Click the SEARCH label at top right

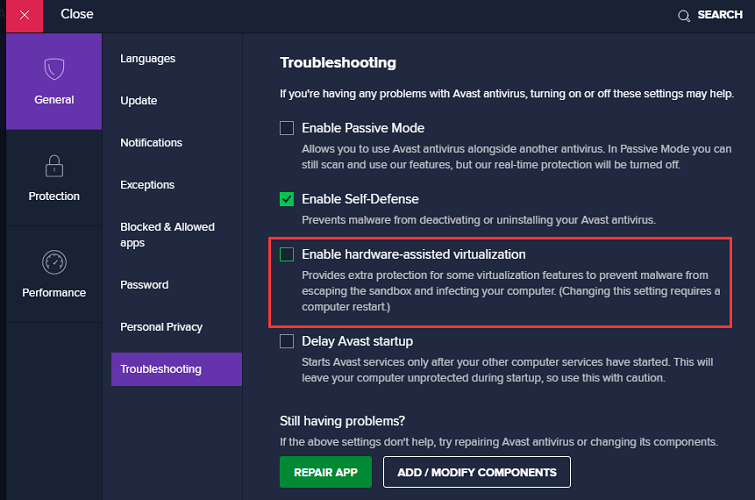point(720,15)
